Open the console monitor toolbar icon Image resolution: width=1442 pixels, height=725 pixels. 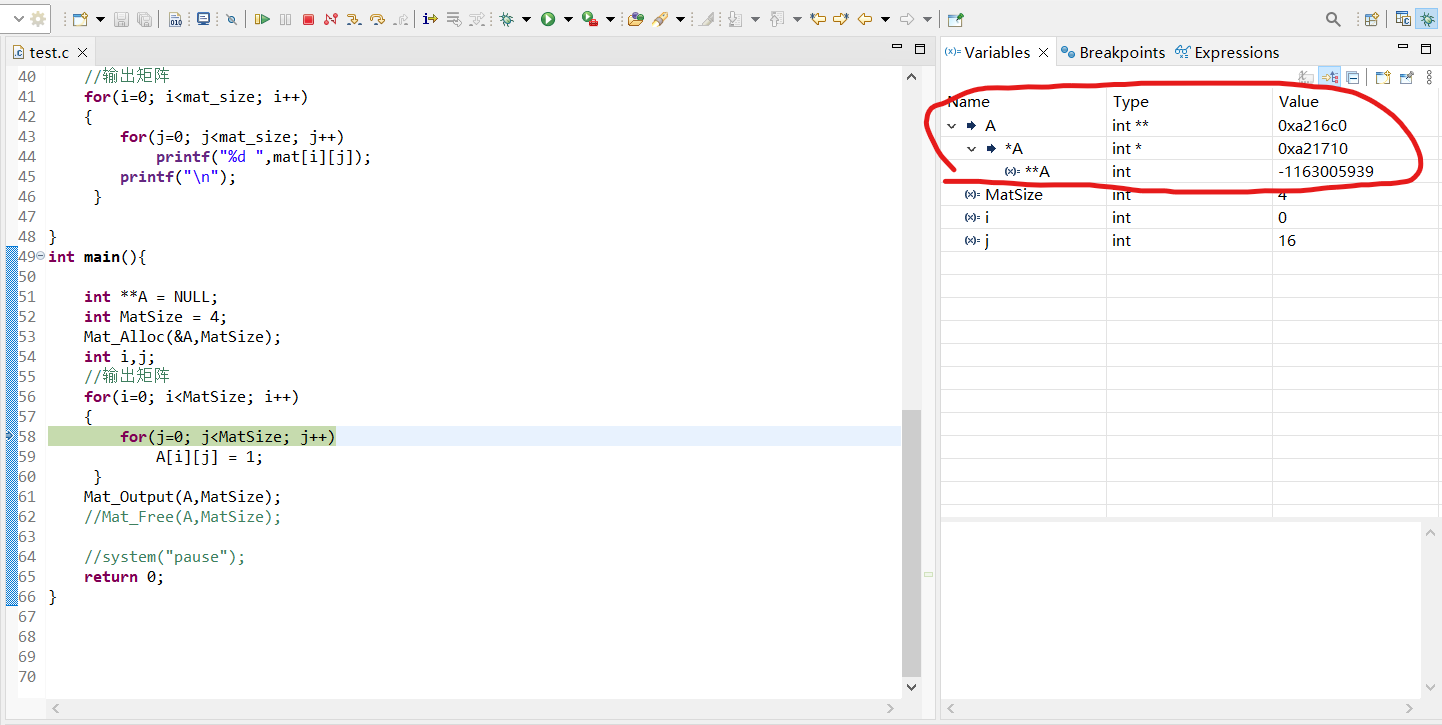203,19
